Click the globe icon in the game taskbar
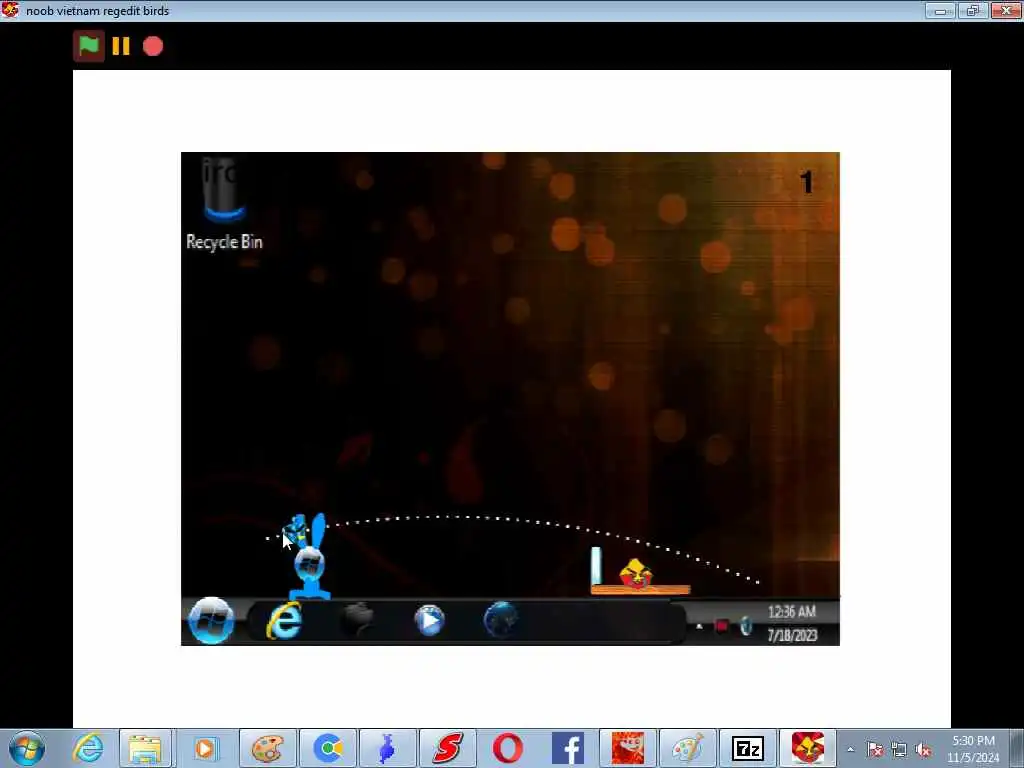Viewport: 1024px width, 768px height. pos(501,619)
